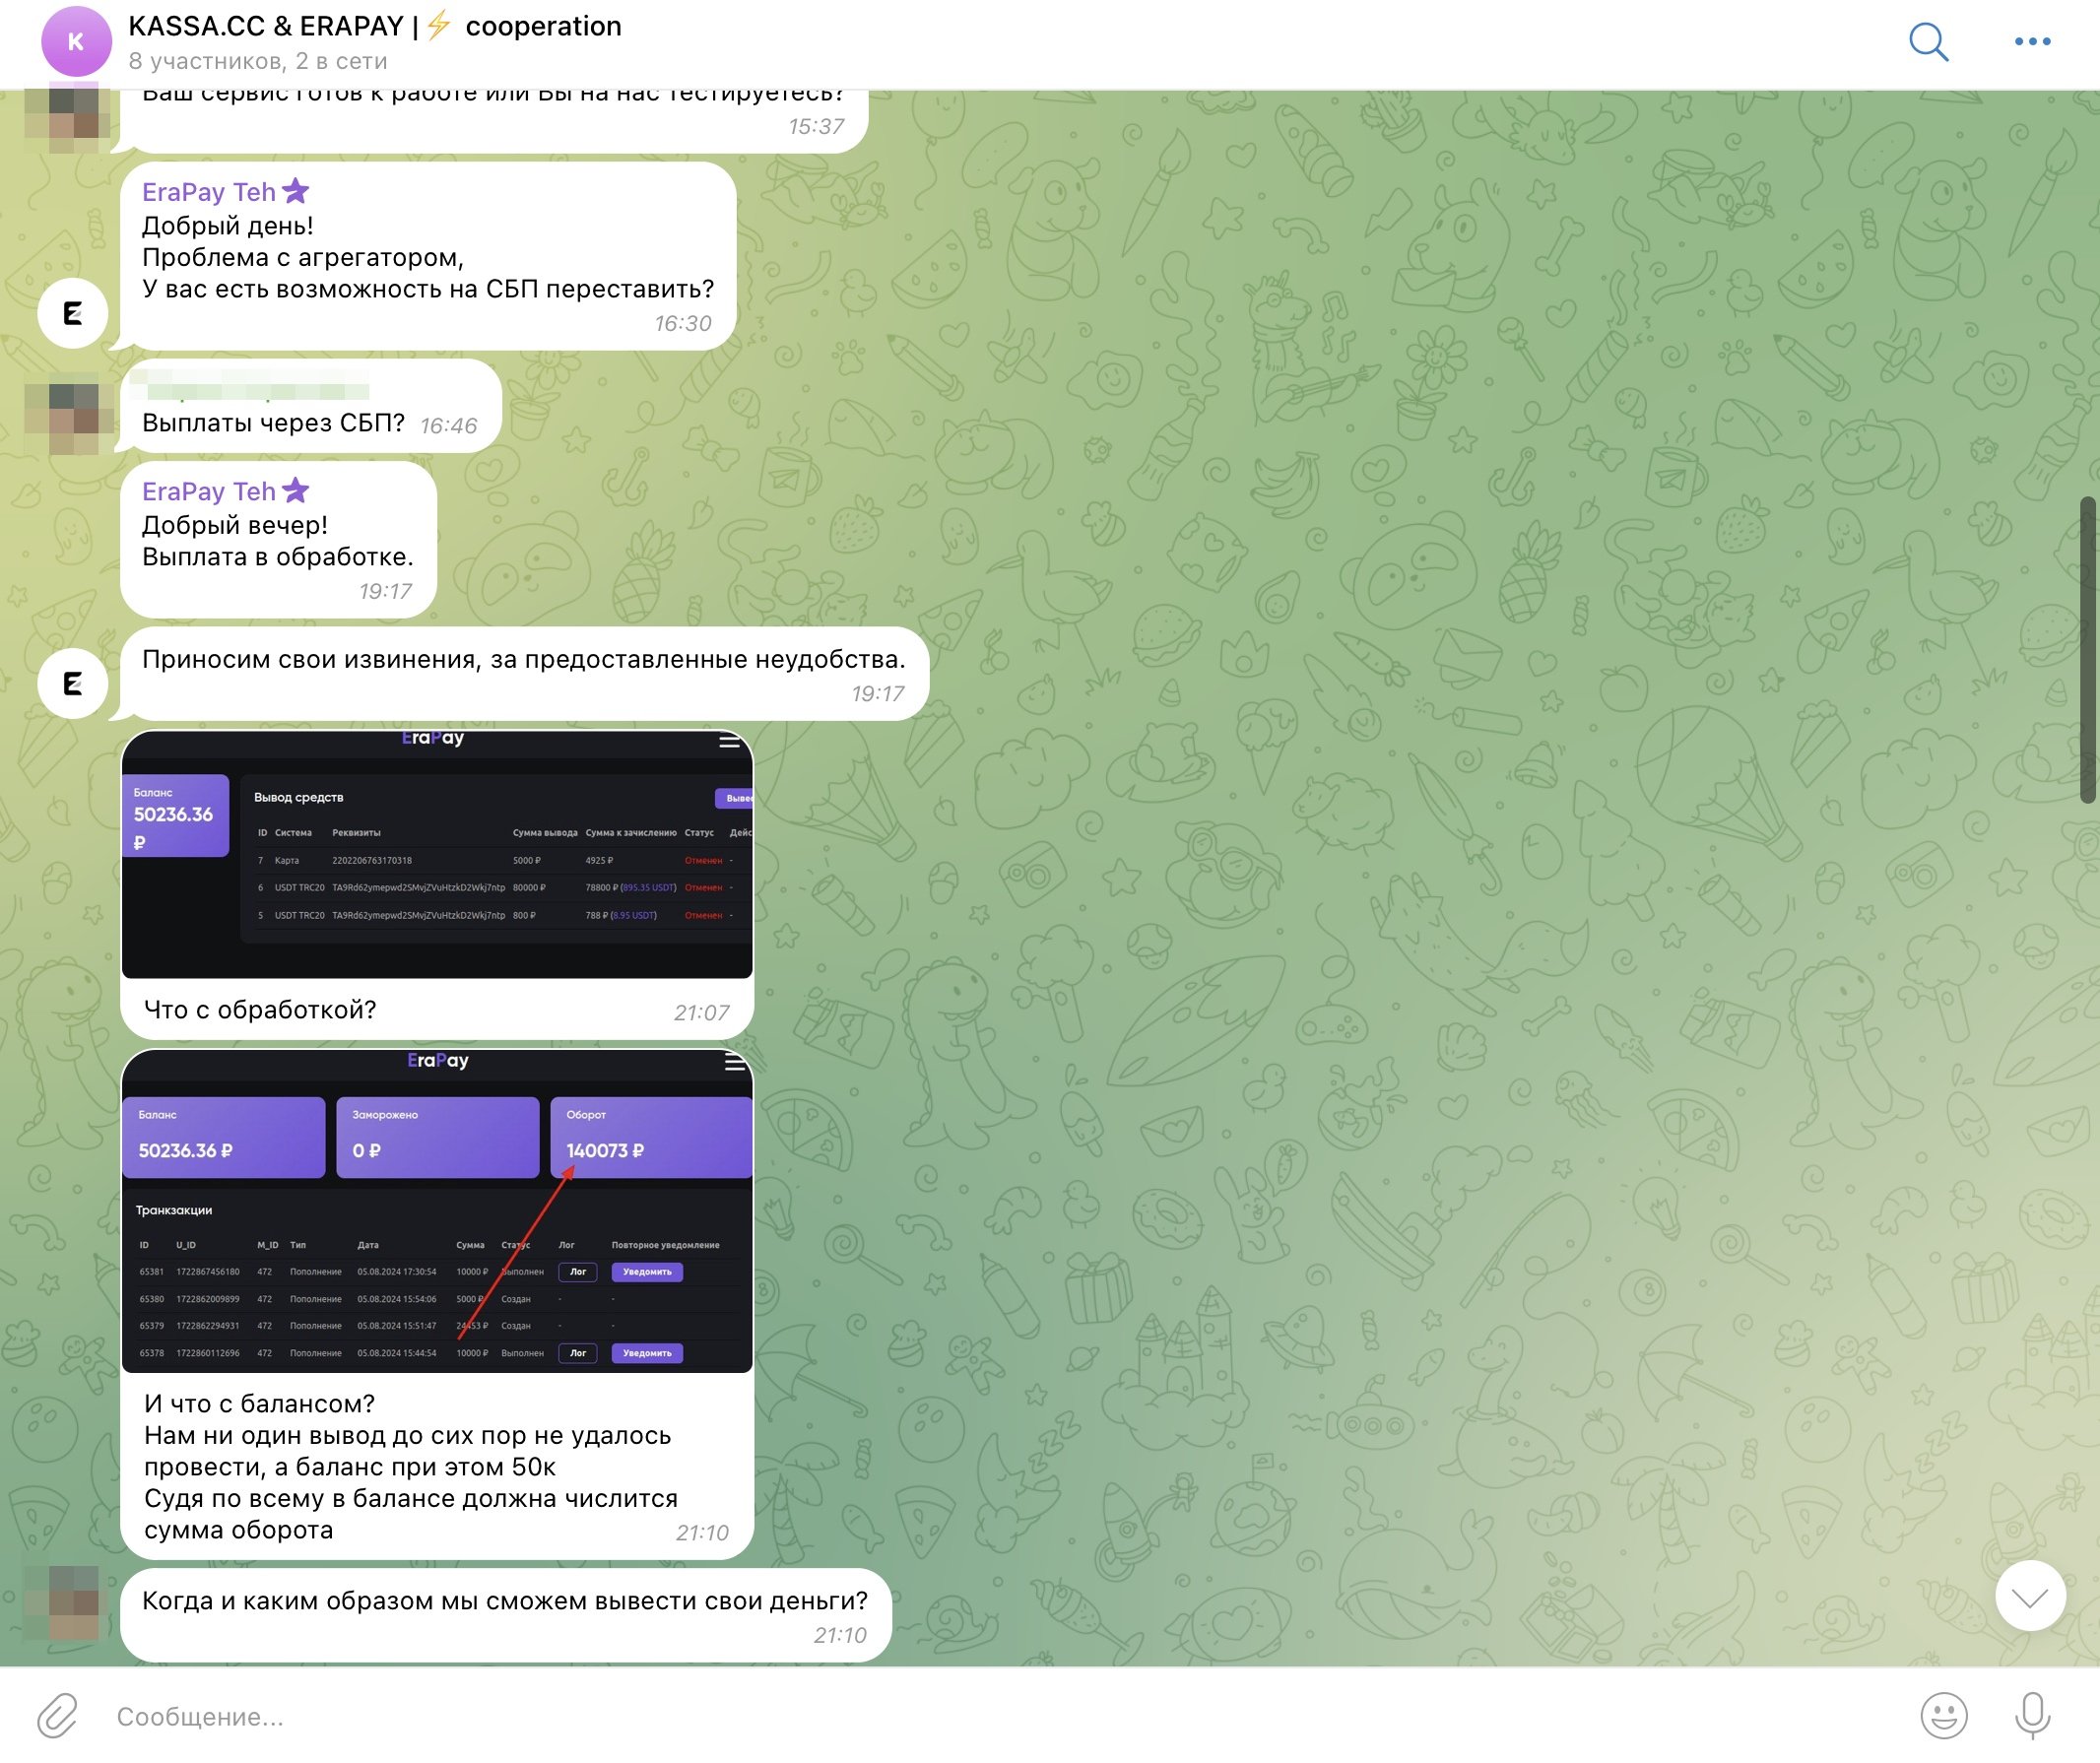
Task: Open the transactions screenshot with the red arrow
Action: point(437,1211)
